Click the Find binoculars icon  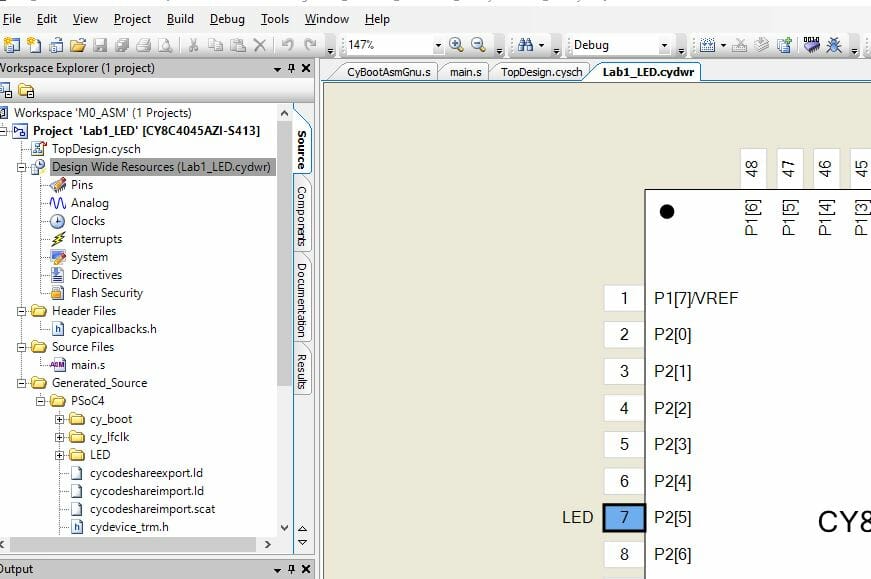(525, 45)
